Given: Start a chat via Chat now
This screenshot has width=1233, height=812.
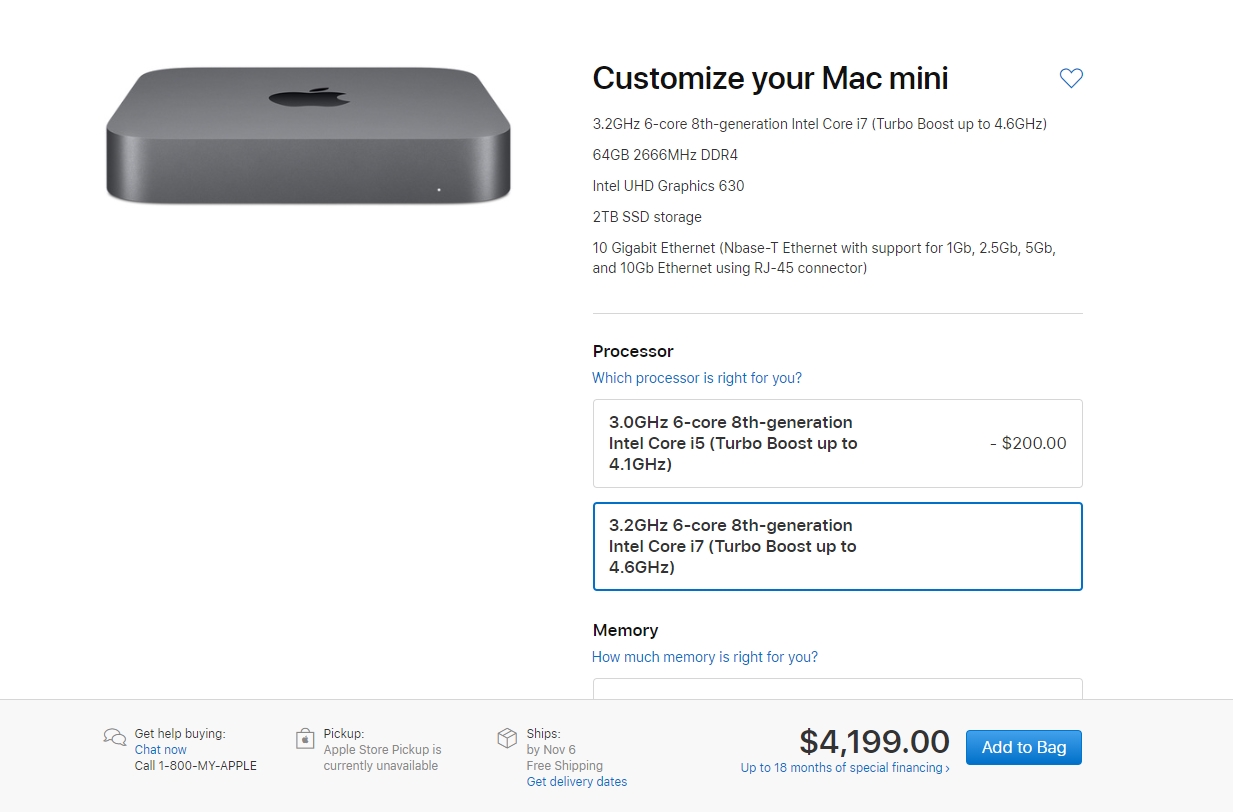Looking at the screenshot, I should [161, 750].
